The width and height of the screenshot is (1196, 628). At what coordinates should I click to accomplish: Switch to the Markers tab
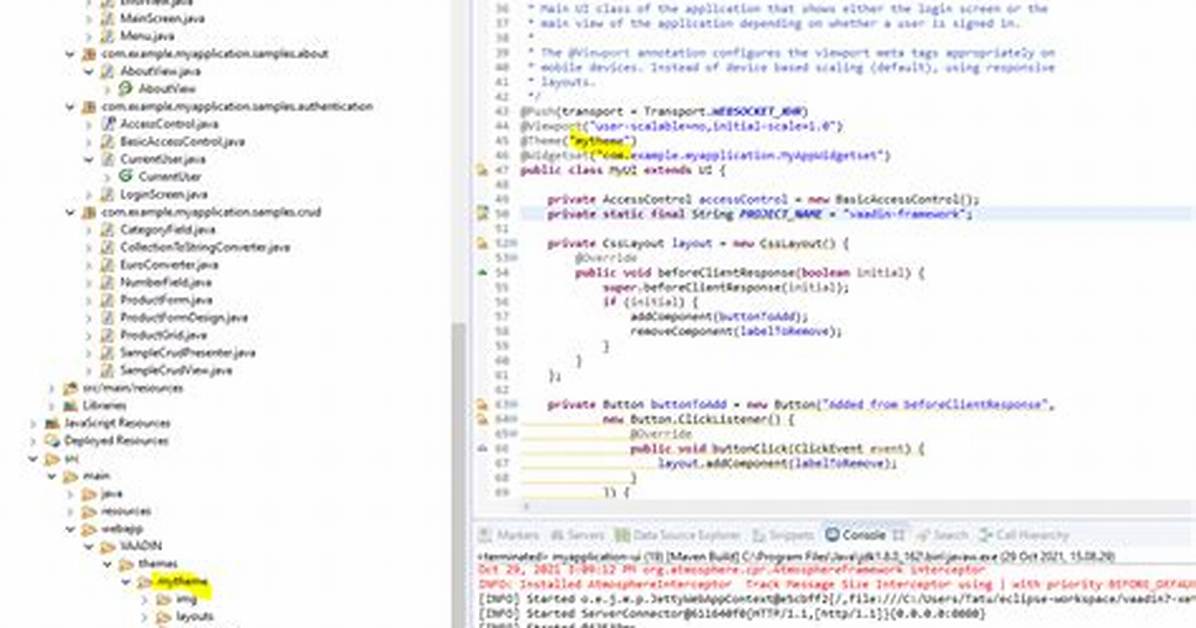pos(510,535)
